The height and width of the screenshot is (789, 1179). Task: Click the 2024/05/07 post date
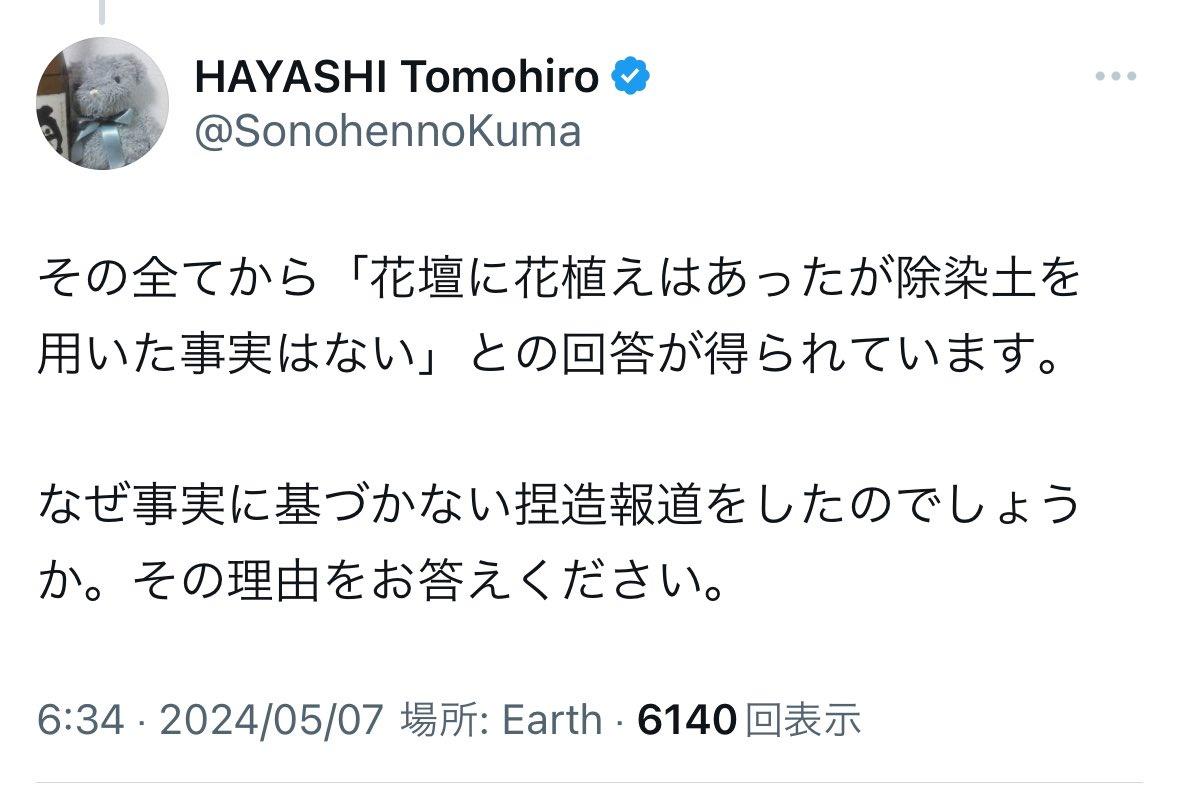click(x=271, y=720)
